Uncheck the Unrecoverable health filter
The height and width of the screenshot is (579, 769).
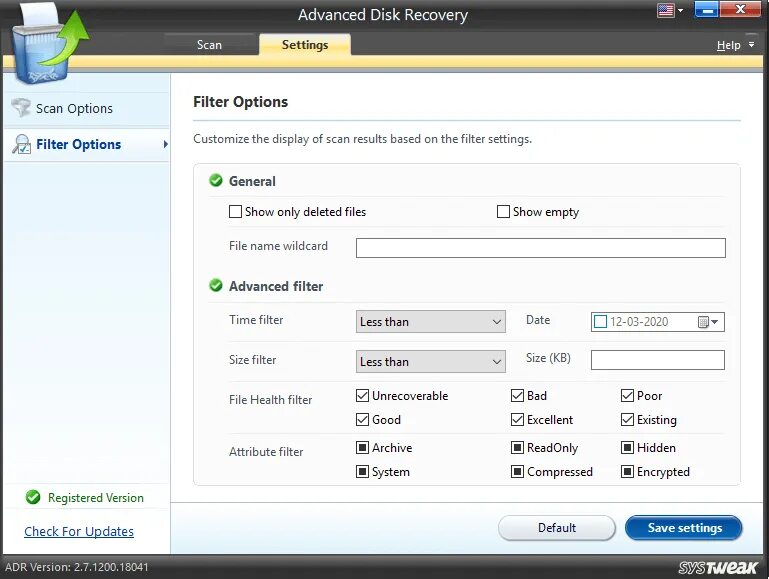pyautogui.click(x=362, y=396)
